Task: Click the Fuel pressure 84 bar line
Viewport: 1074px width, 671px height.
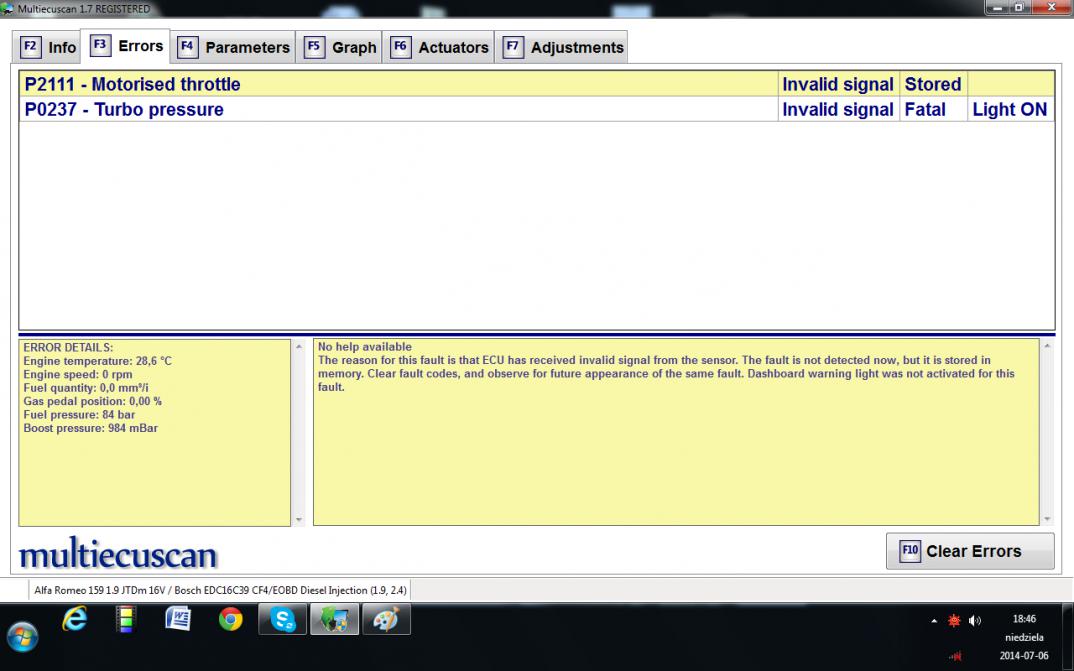Action: [79, 415]
